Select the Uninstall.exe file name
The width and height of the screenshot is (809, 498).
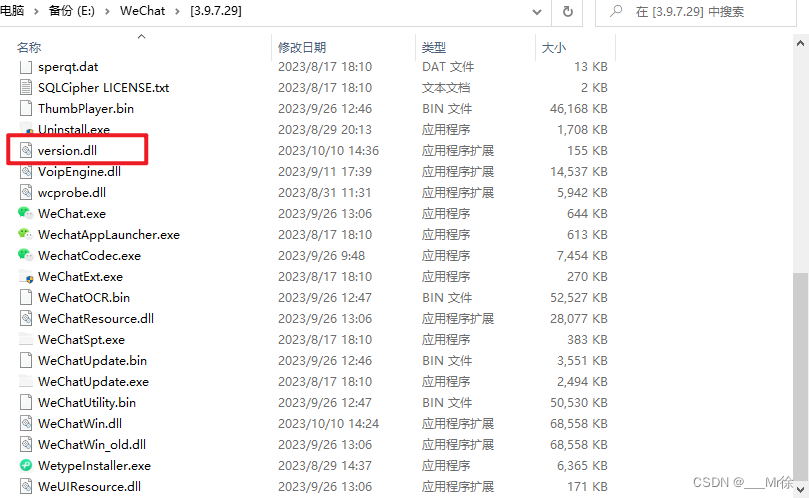pos(74,130)
